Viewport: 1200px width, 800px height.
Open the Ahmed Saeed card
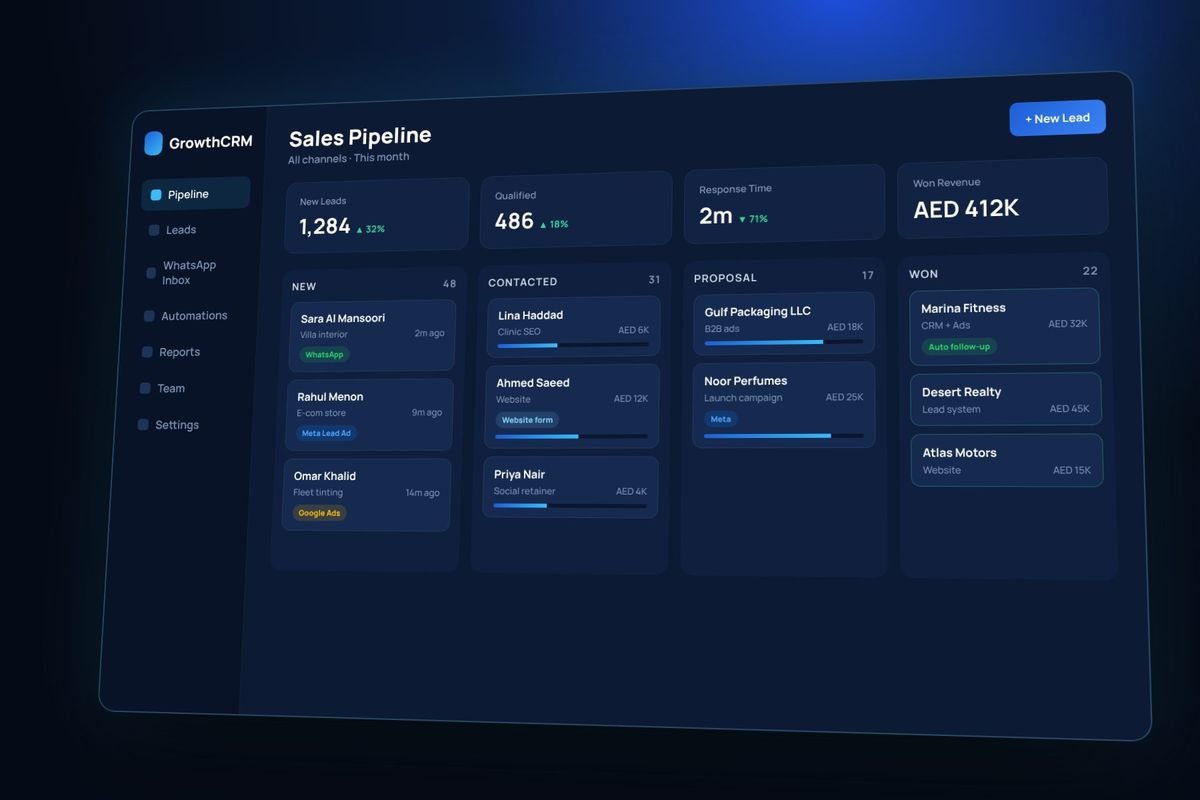click(x=572, y=406)
